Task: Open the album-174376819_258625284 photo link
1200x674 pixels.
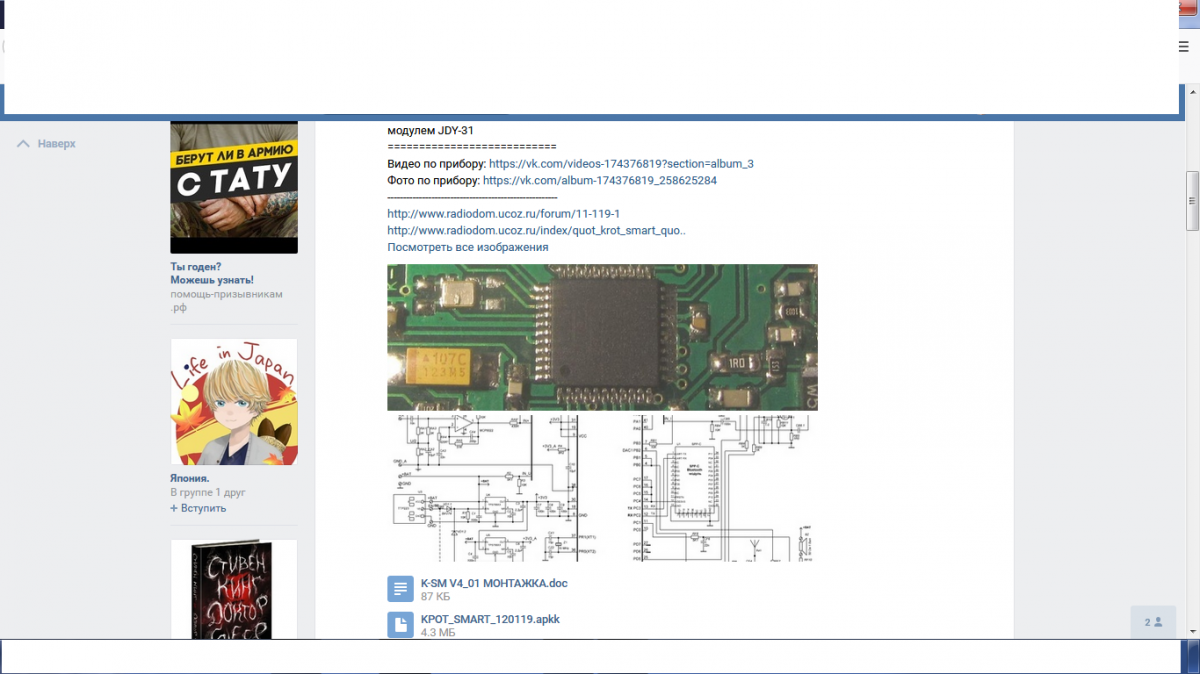Action: [599, 181]
